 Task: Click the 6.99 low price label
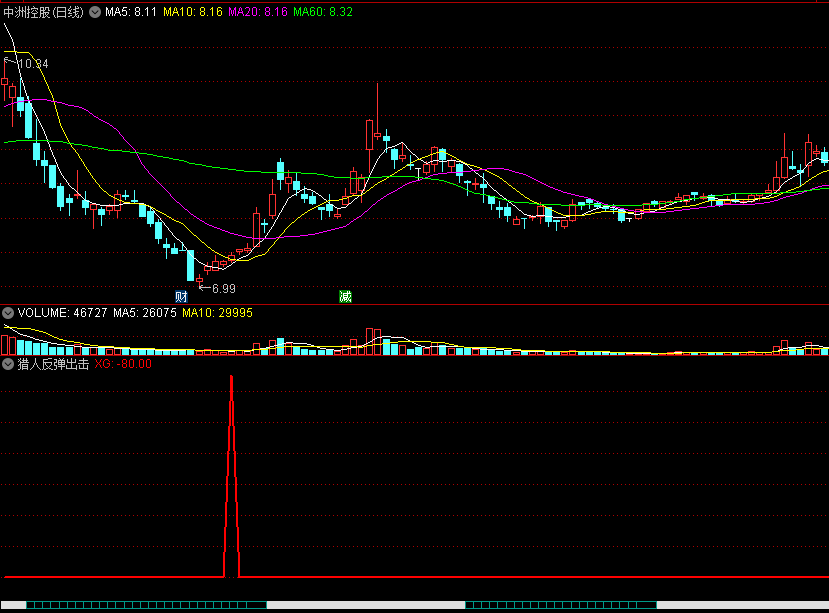(x=224, y=289)
